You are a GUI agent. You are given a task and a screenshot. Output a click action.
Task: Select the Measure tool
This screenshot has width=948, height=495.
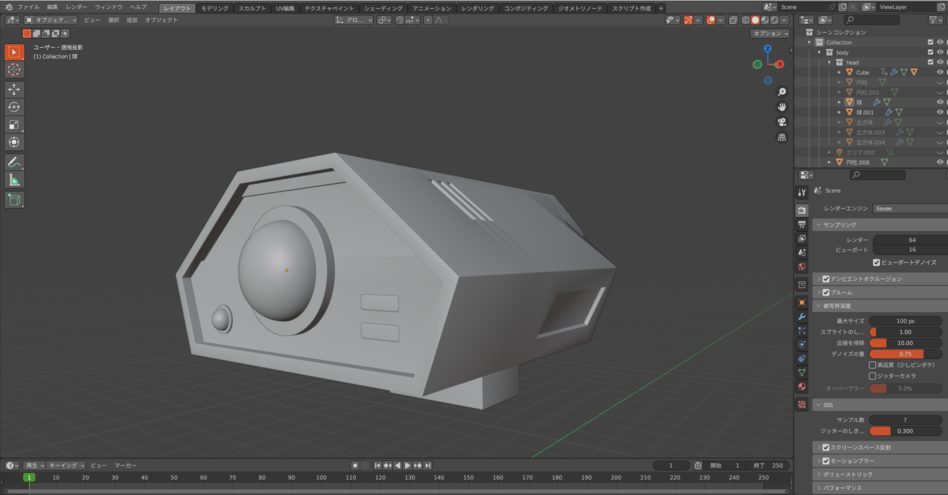(x=14, y=180)
